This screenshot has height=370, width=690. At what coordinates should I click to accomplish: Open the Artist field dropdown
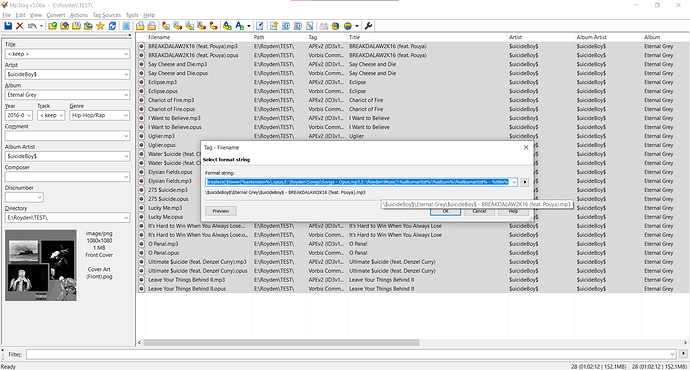coord(126,74)
